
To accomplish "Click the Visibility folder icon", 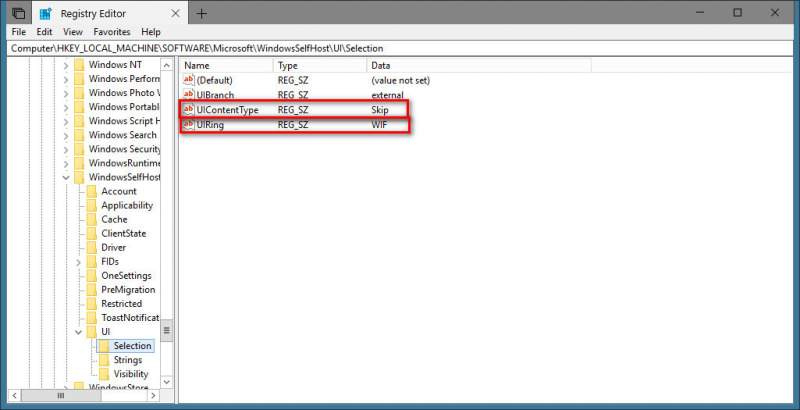I will click(x=104, y=374).
